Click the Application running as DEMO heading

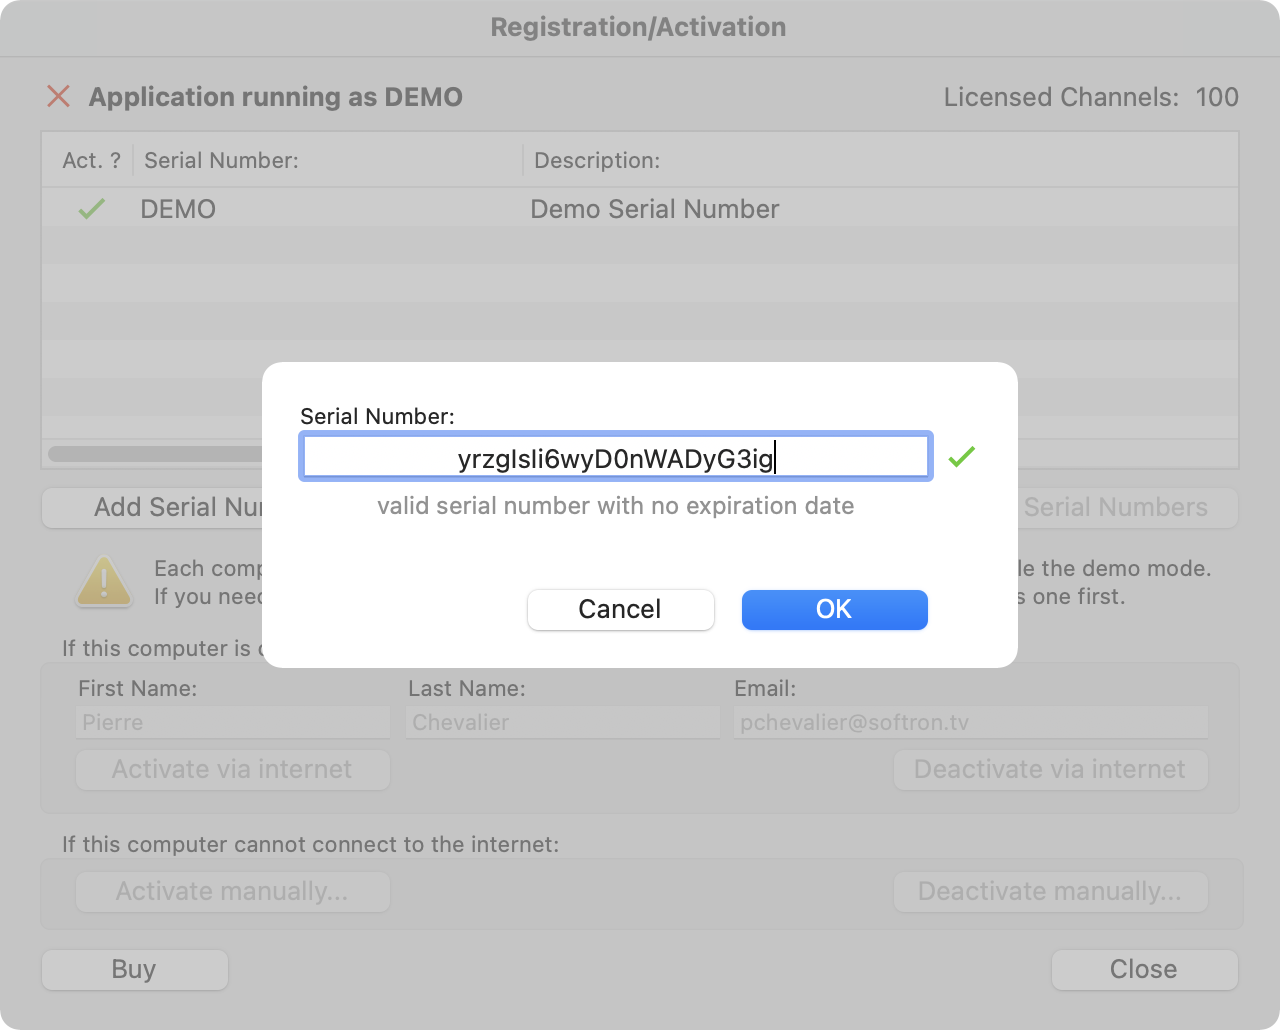pos(276,97)
